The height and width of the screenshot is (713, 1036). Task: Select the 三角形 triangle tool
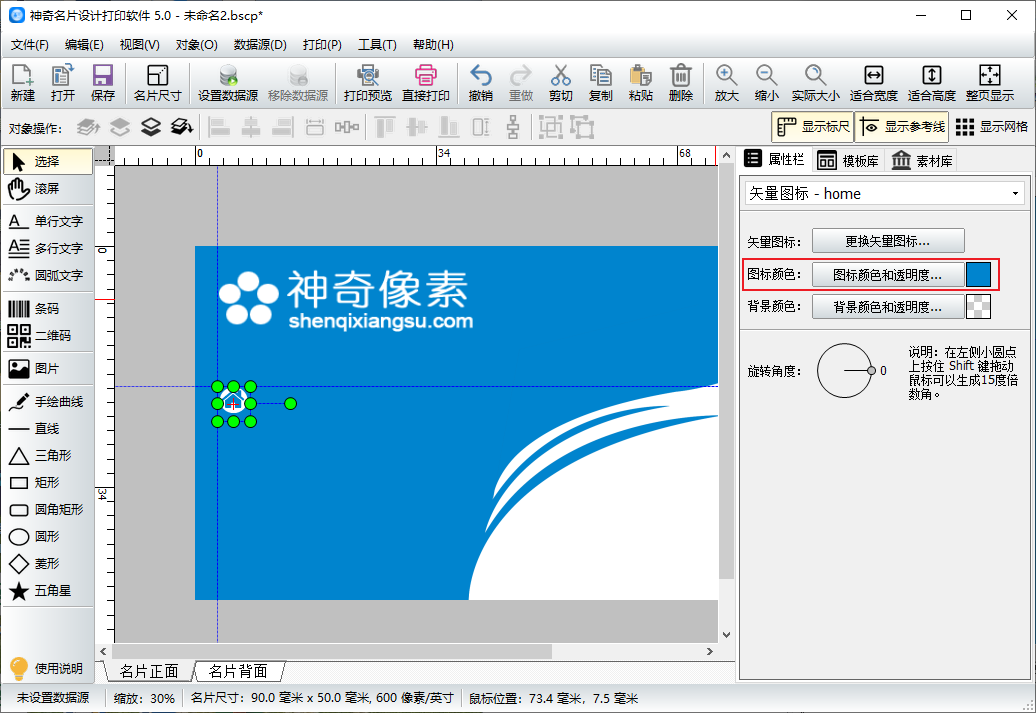pos(48,456)
